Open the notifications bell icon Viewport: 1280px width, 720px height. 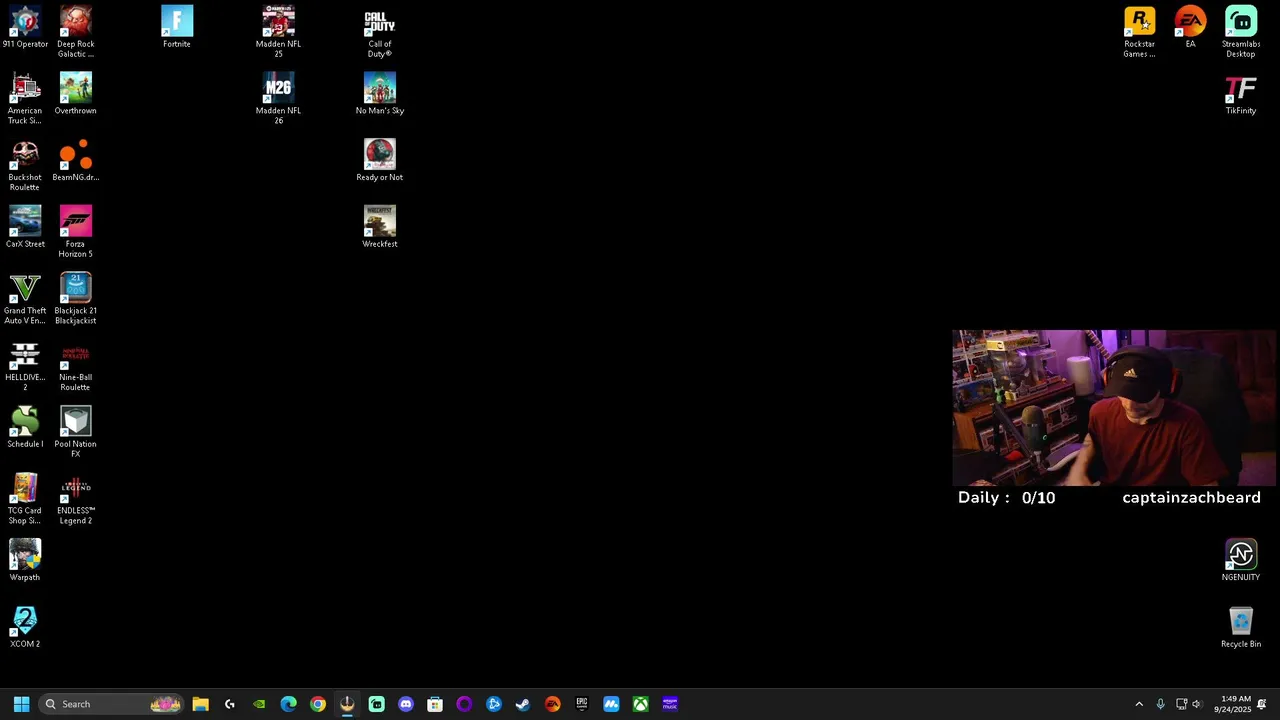[1263, 704]
